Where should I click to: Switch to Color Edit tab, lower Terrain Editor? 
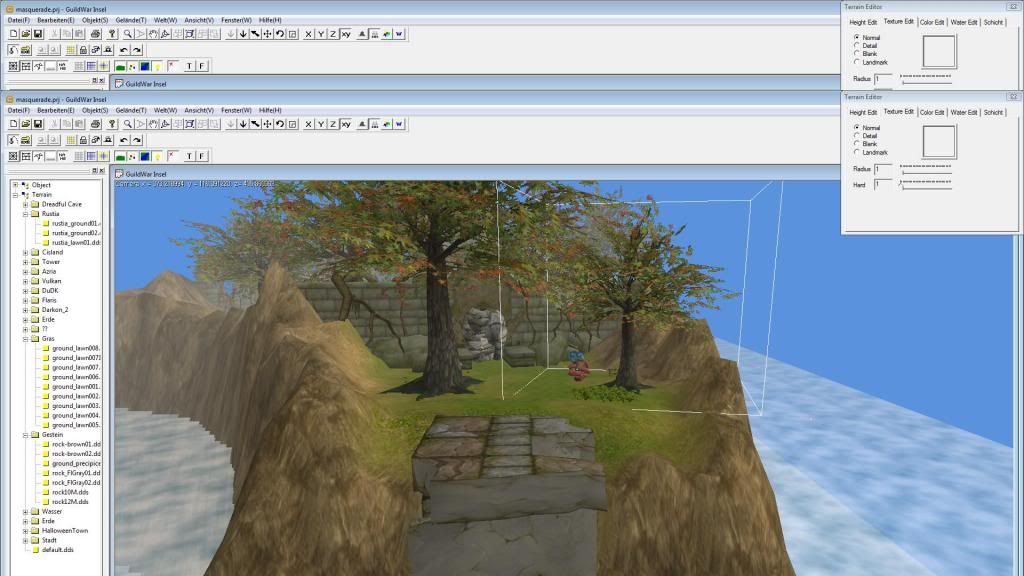coord(932,112)
